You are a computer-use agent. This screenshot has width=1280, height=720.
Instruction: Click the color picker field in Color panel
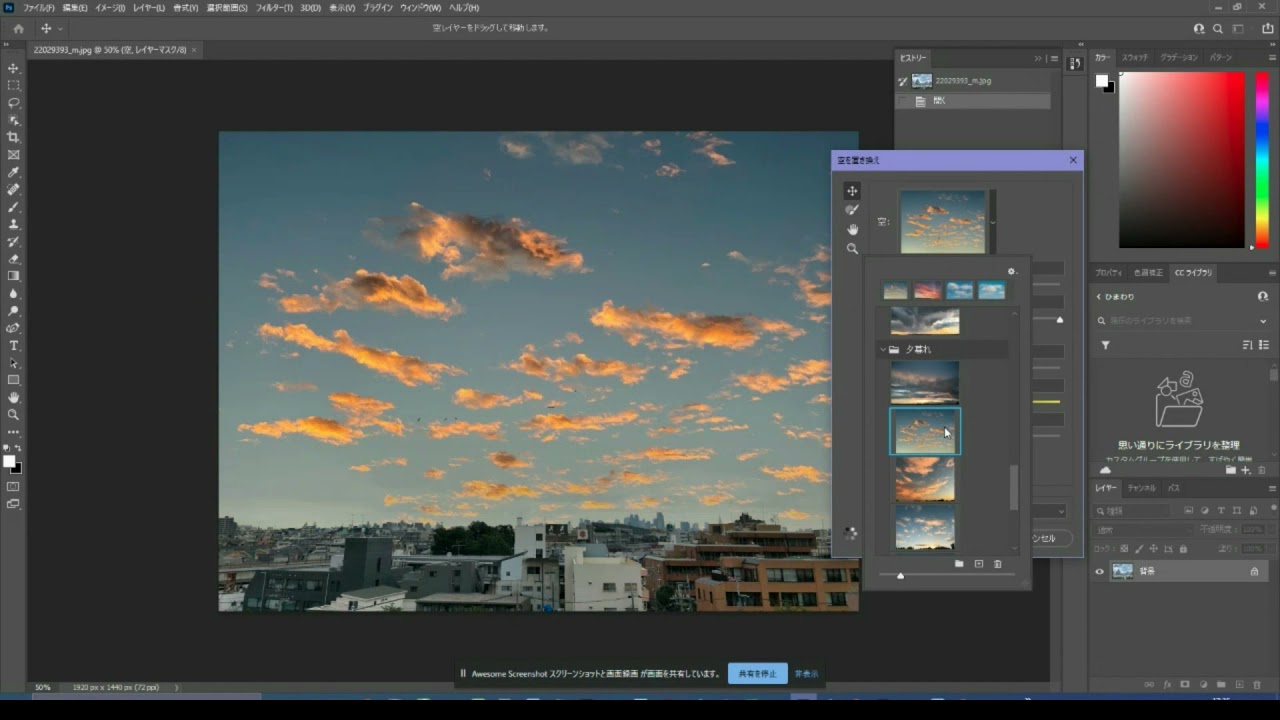[x=1183, y=160]
